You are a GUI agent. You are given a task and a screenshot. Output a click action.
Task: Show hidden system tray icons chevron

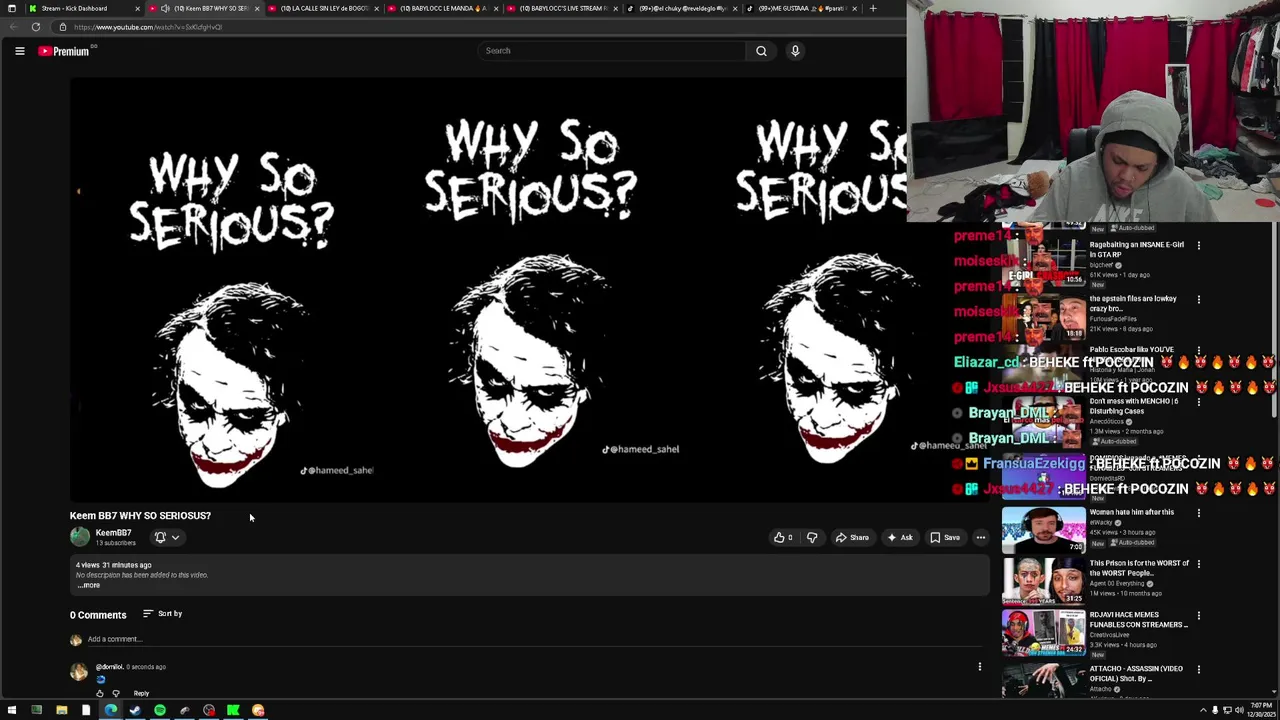(1203, 711)
